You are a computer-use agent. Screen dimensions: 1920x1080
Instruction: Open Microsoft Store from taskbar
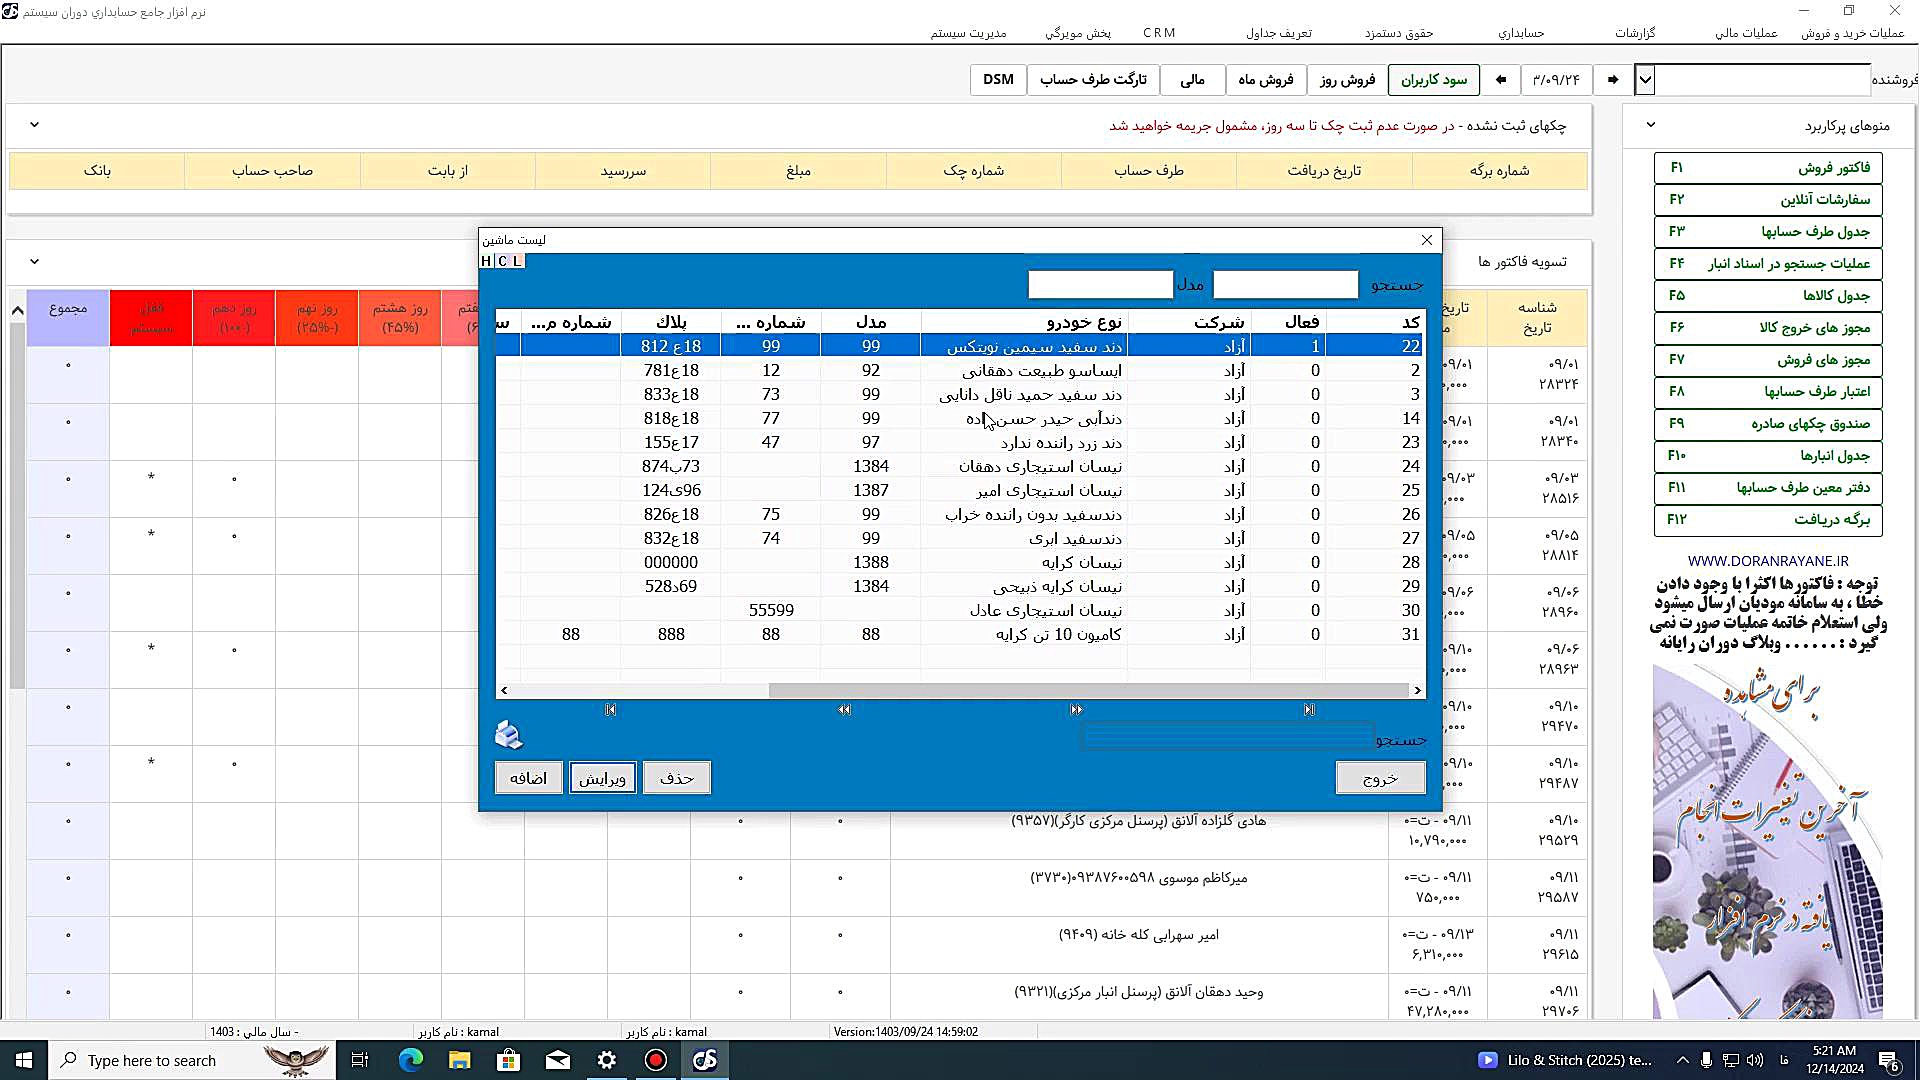[x=508, y=1060]
